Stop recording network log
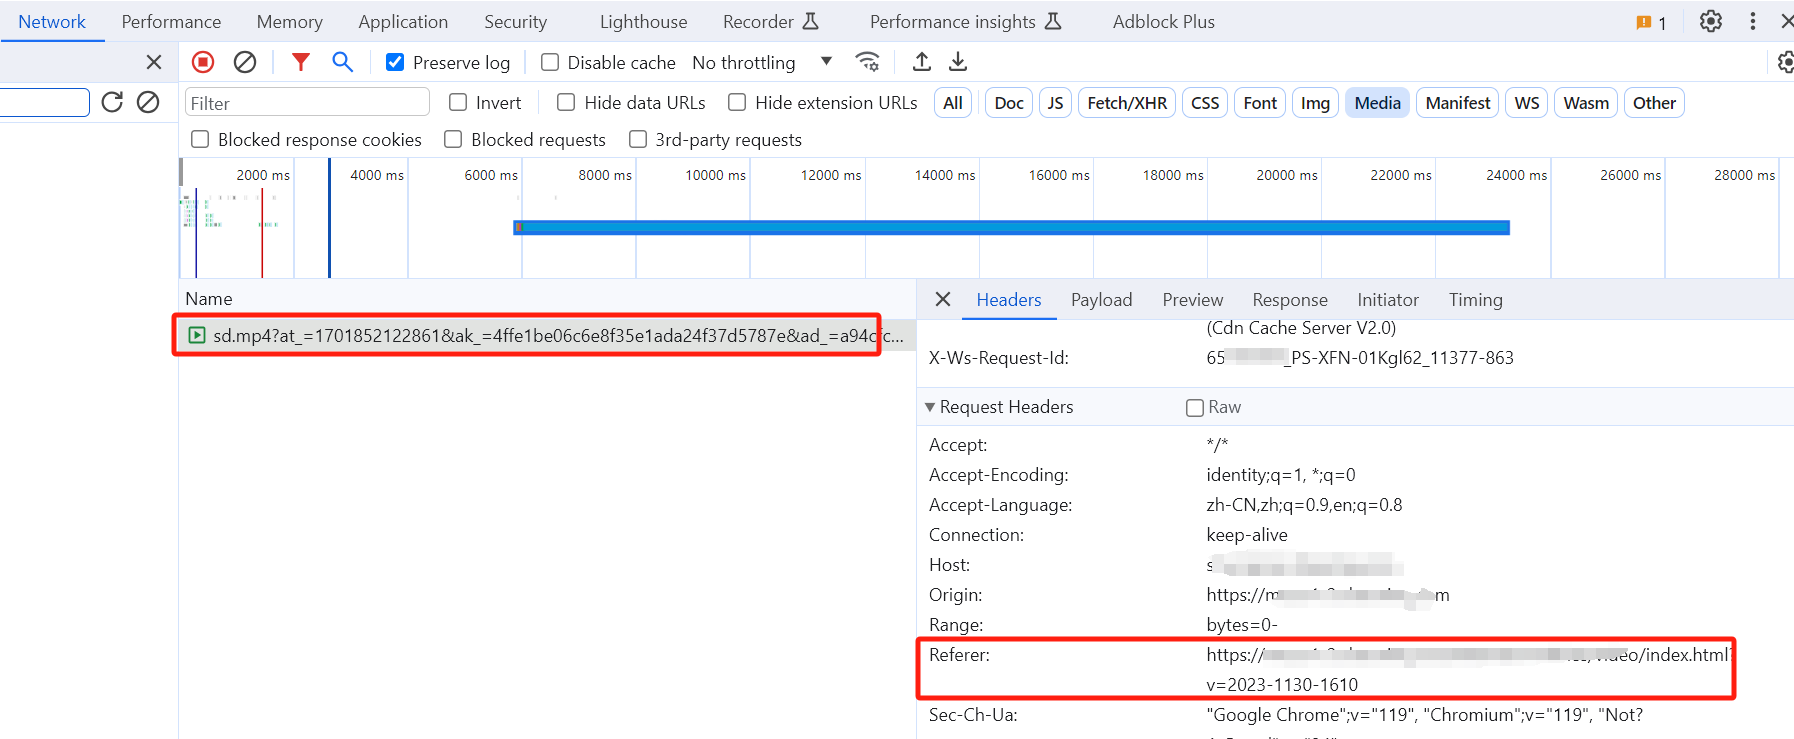The height and width of the screenshot is (739, 1794). 203,62
